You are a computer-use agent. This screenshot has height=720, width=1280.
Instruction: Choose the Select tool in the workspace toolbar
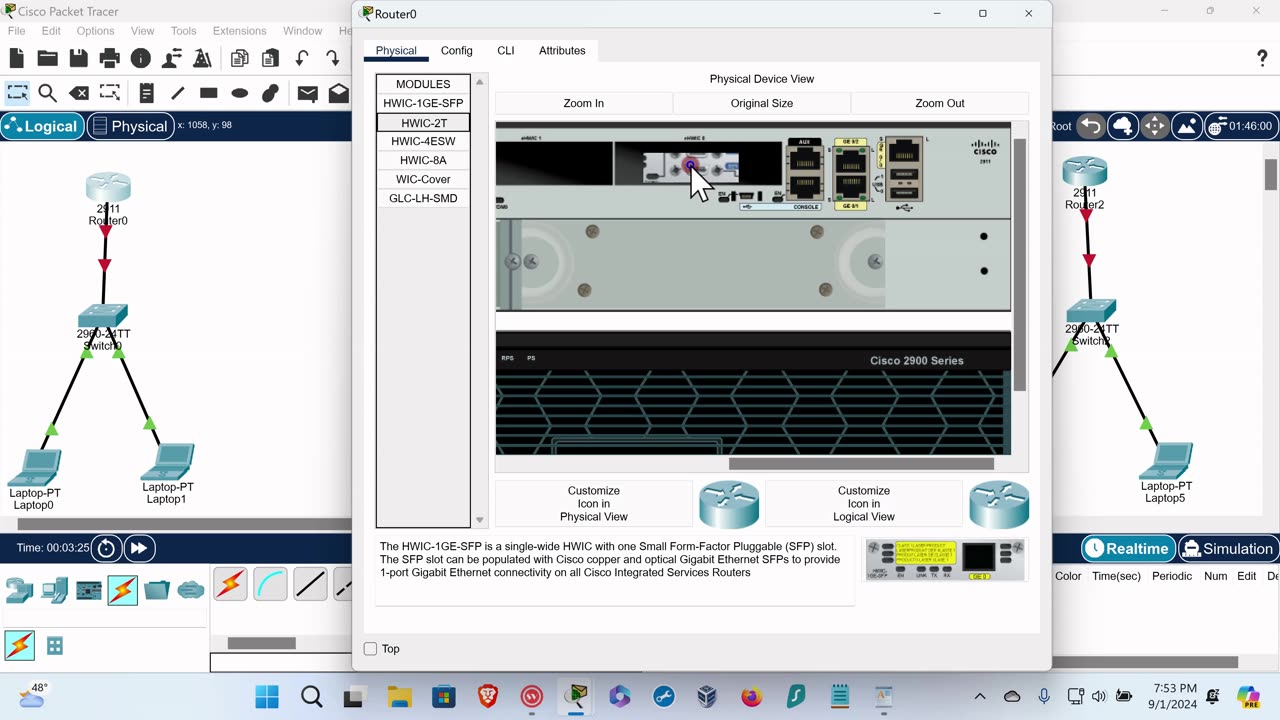coord(17,93)
